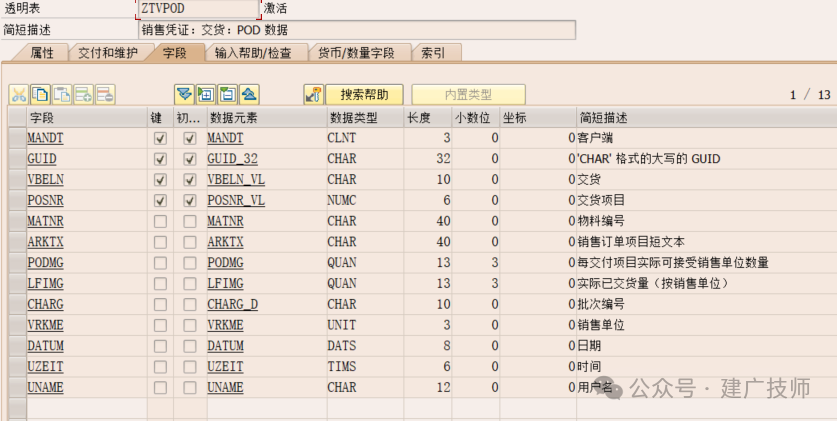Select the row selector for UNAME
This screenshot has width=837, height=421.
click(x=17, y=388)
